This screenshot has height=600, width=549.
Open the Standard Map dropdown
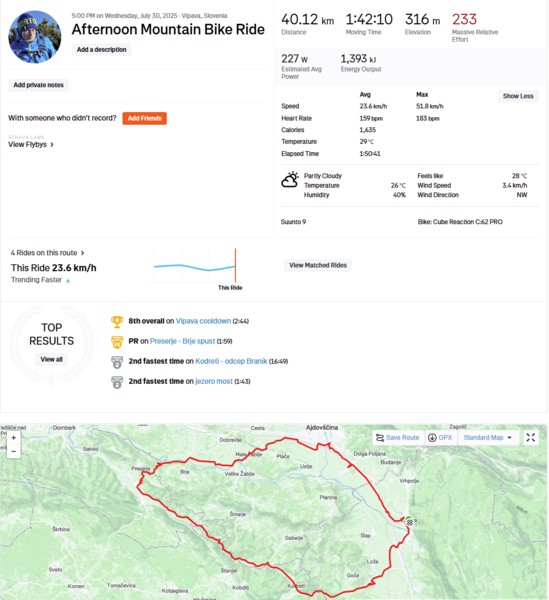[488, 438]
